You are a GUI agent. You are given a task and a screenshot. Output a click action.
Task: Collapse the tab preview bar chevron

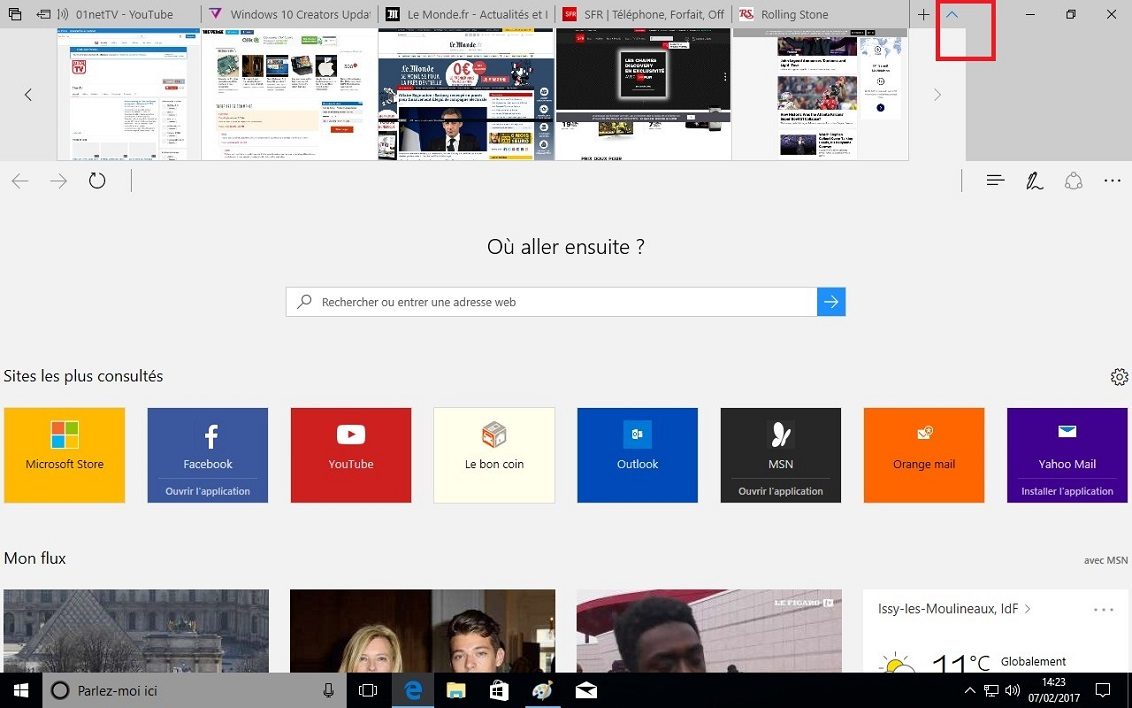tap(952, 15)
